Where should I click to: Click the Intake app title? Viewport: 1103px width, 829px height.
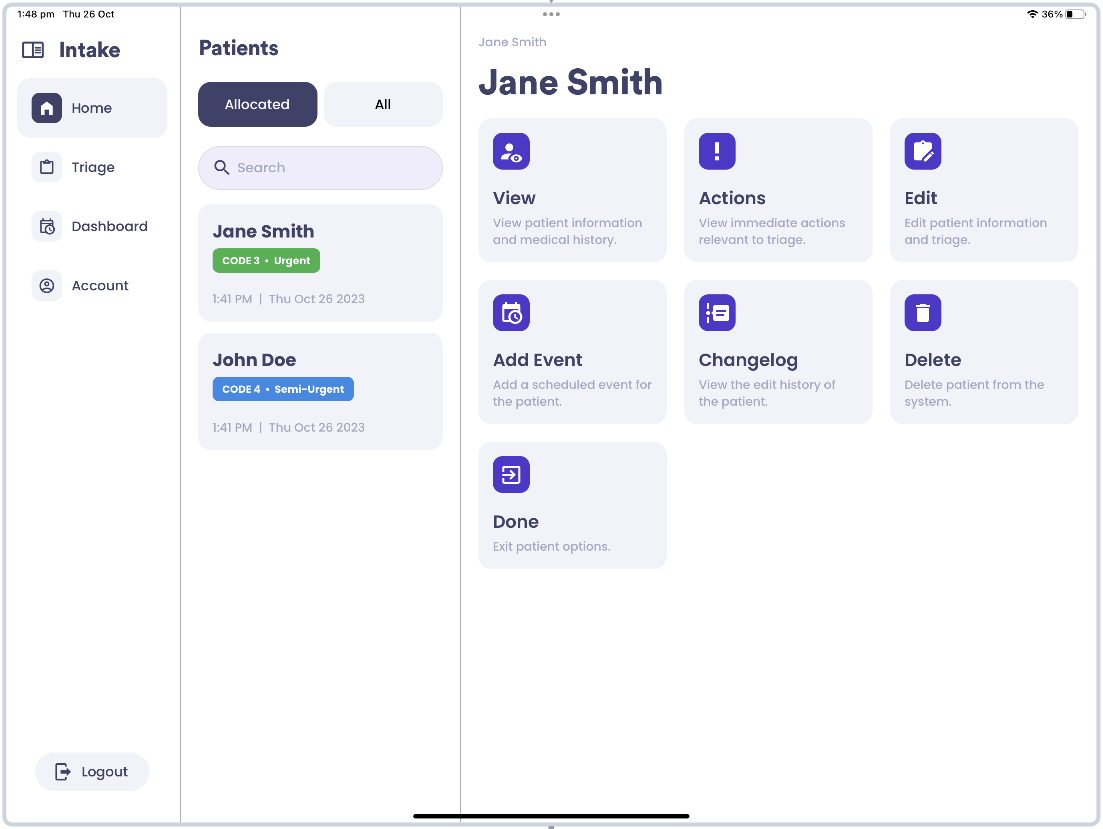coord(89,50)
